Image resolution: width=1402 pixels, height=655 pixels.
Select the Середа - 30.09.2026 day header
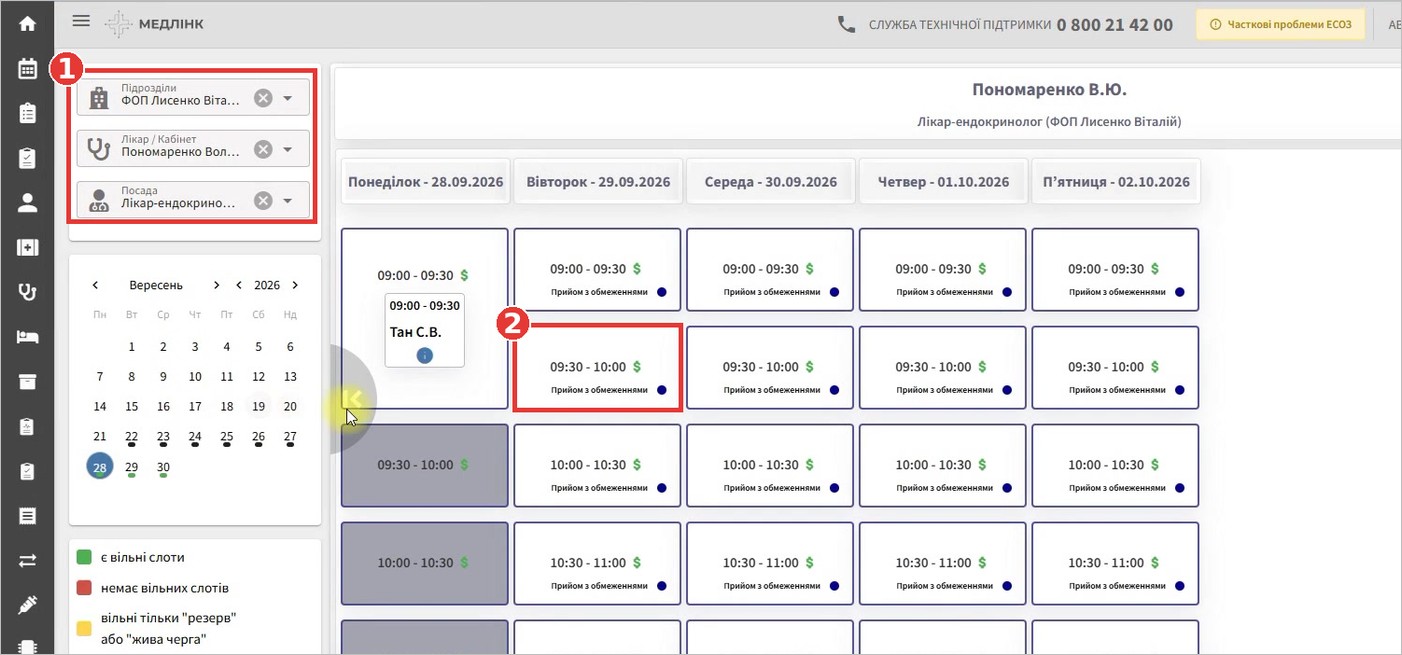770,182
